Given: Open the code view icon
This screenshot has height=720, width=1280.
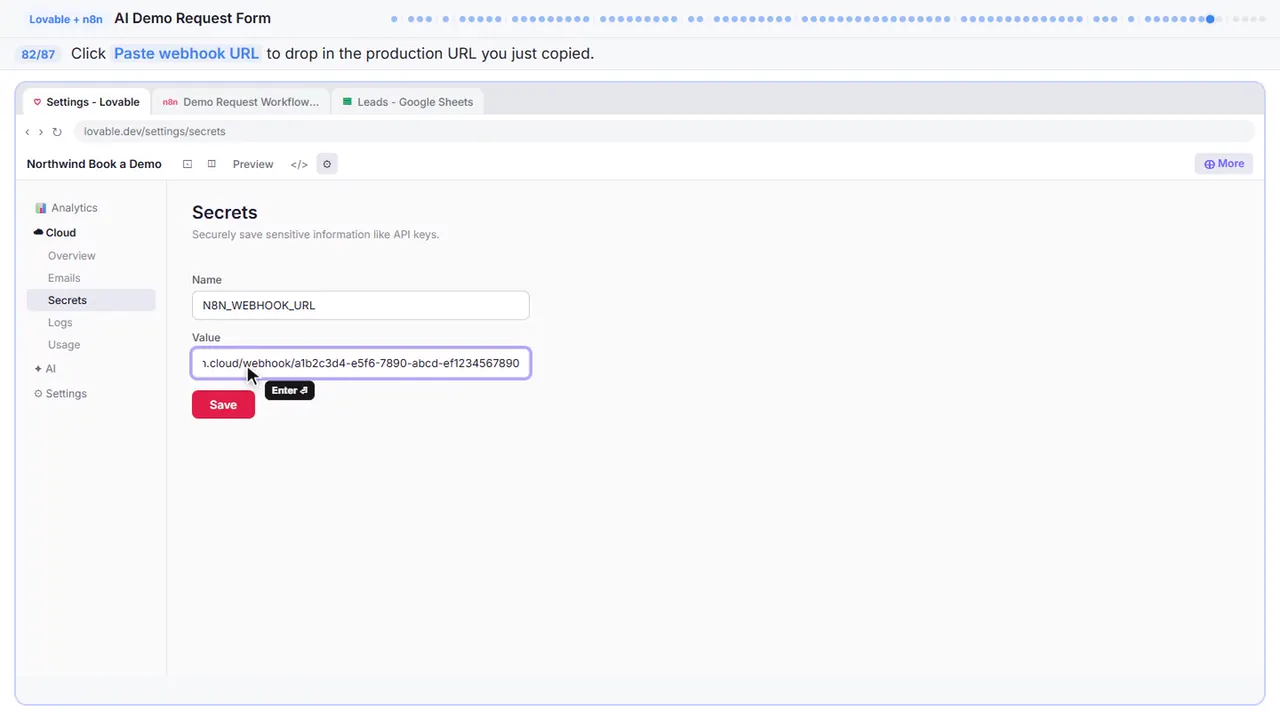Looking at the screenshot, I should [x=299, y=164].
